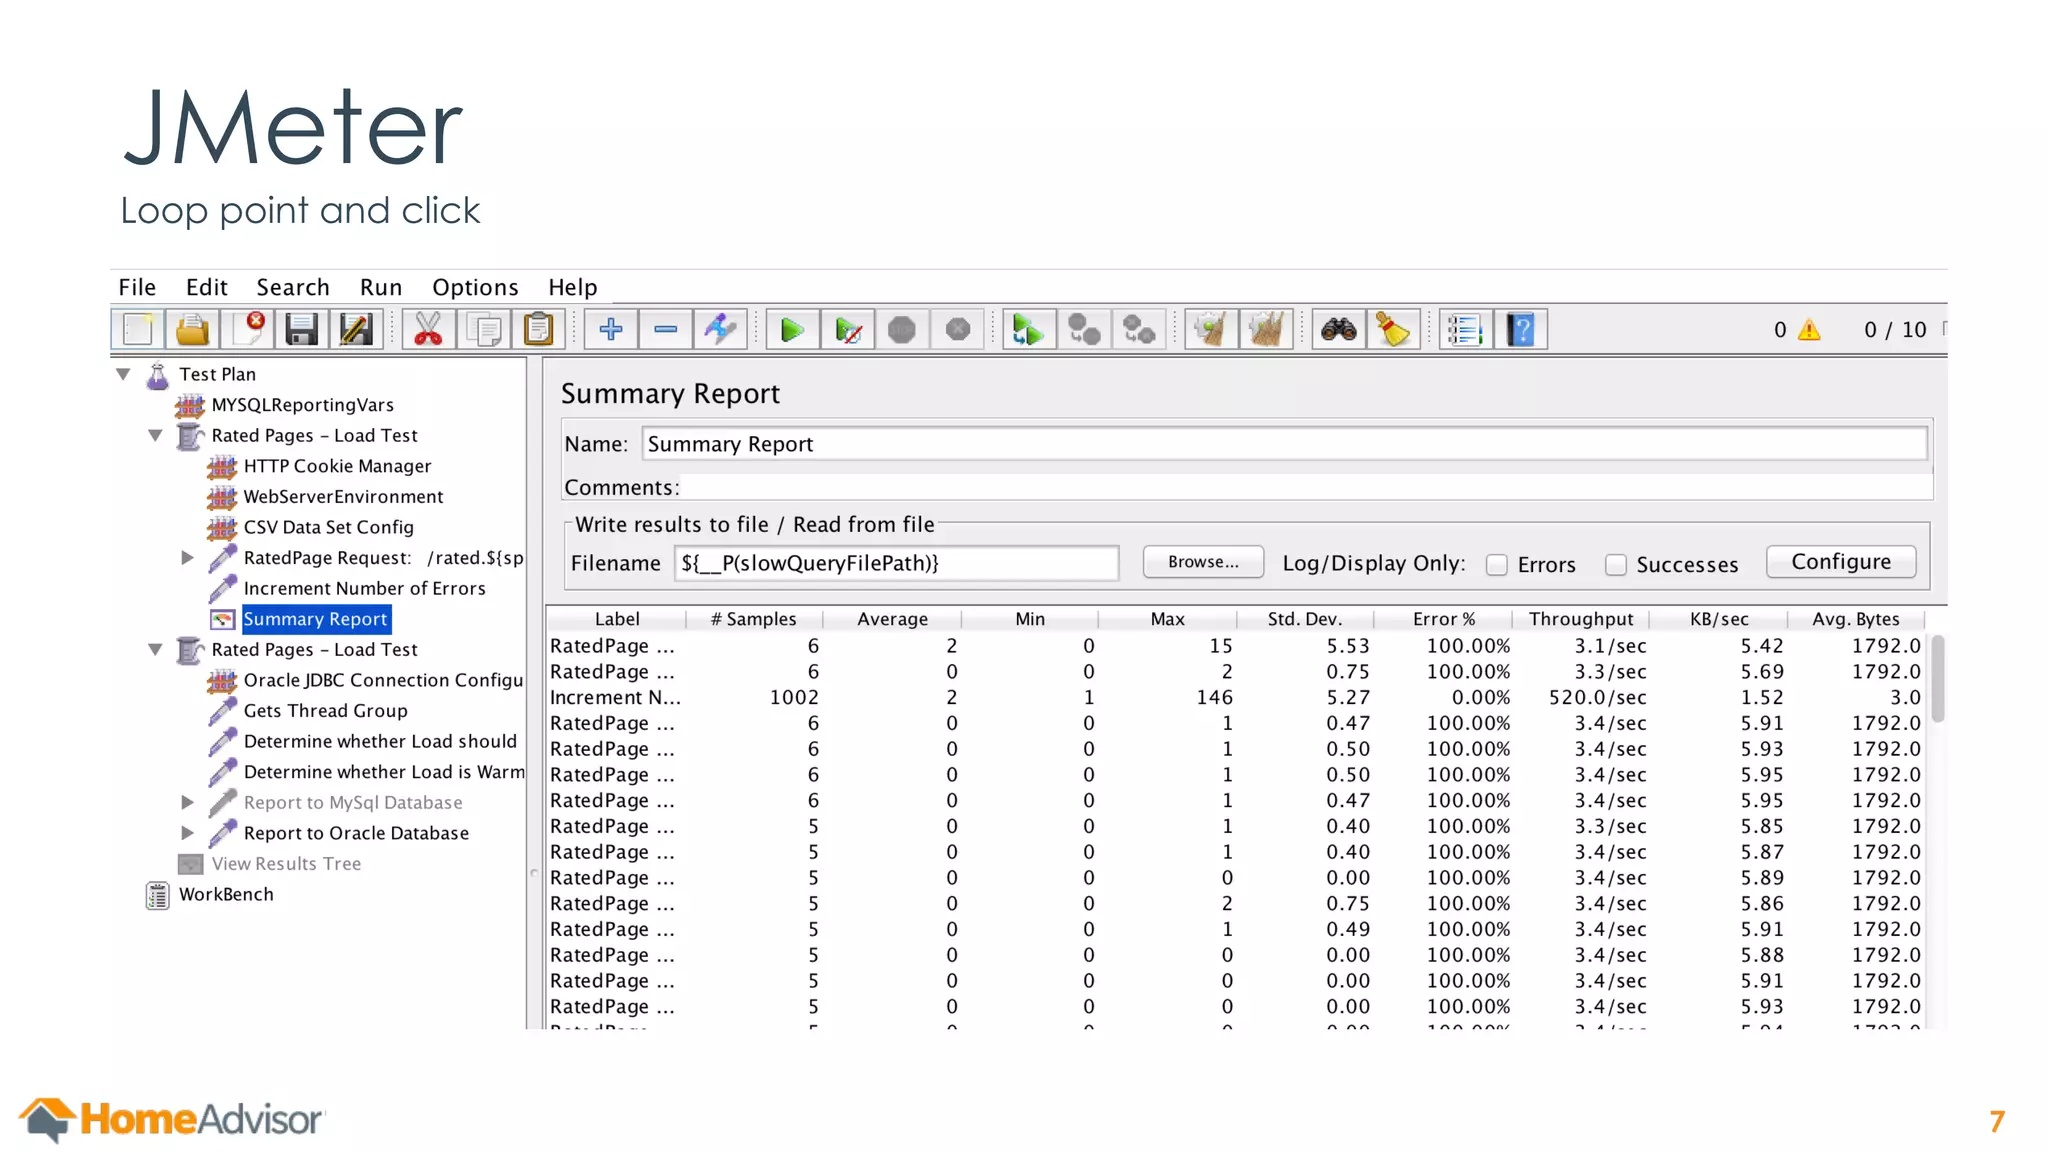The image size is (2048, 1152).
Task: Expand Report to Oracle Database node
Action: [x=187, y=833]
